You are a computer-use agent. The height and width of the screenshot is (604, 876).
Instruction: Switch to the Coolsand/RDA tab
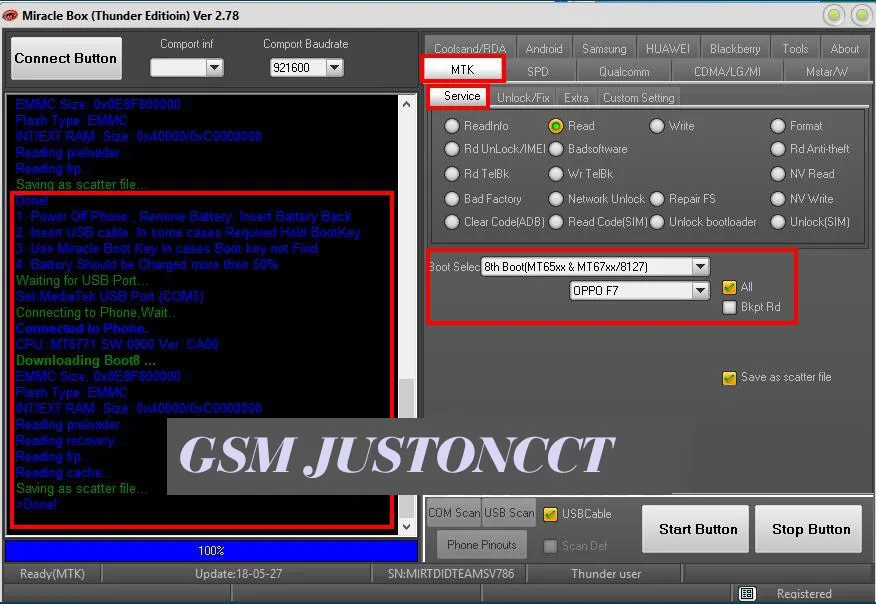pos(470,49)
